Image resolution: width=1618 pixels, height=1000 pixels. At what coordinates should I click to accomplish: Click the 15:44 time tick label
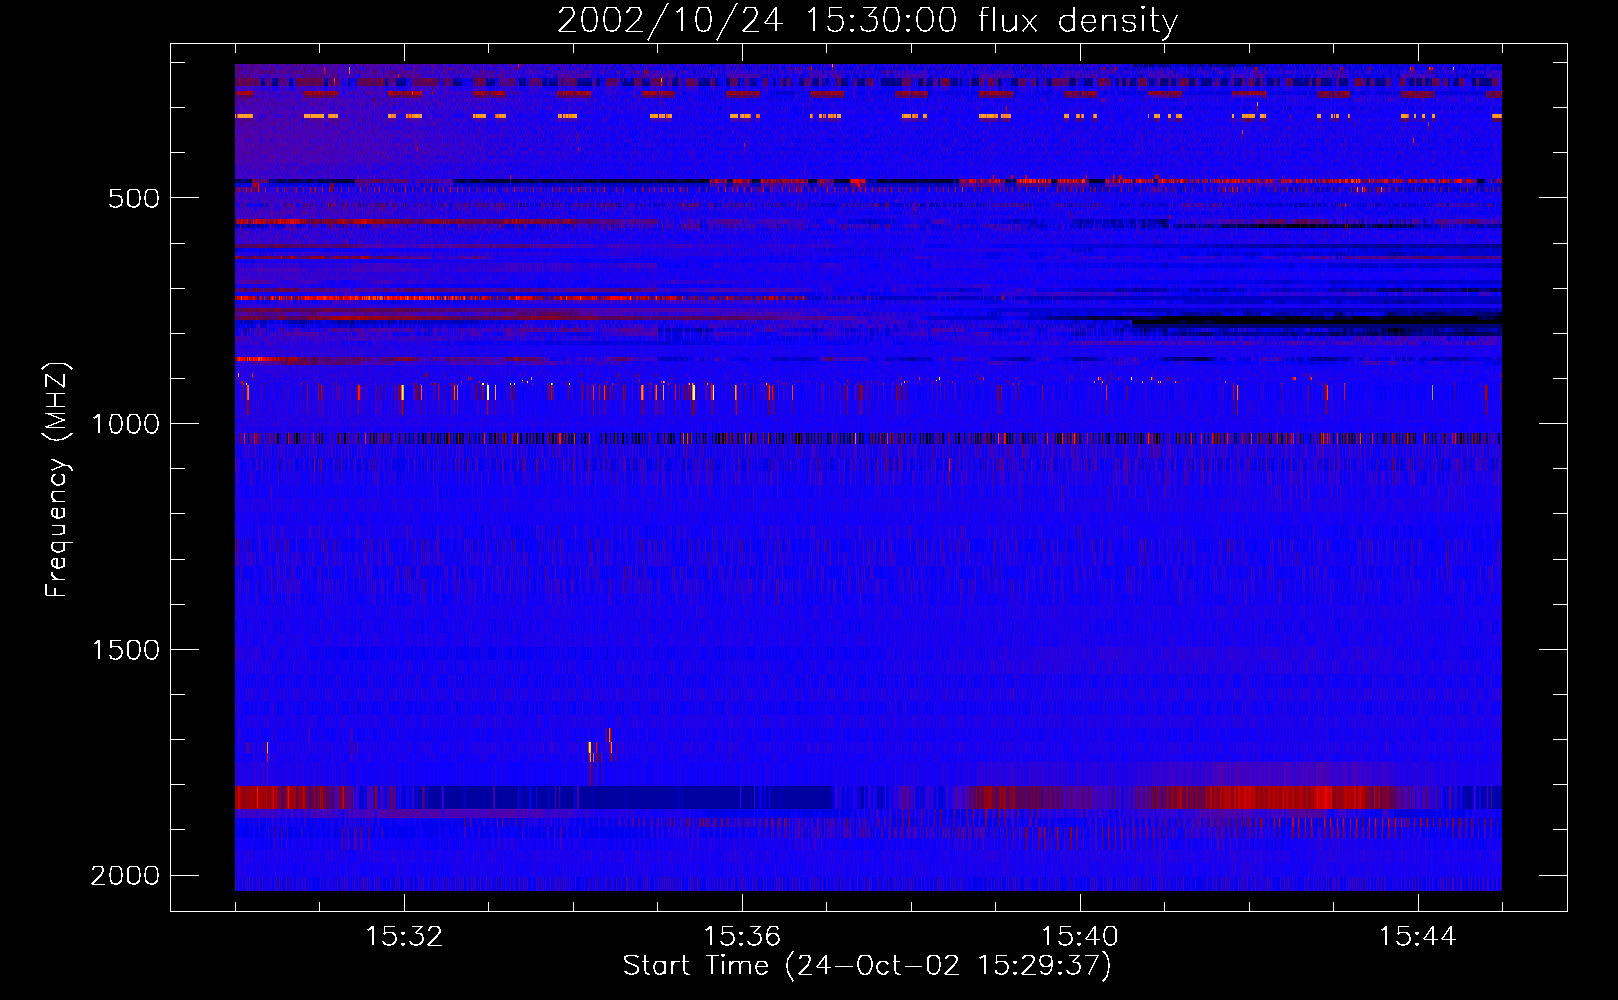coord(1418,937)
